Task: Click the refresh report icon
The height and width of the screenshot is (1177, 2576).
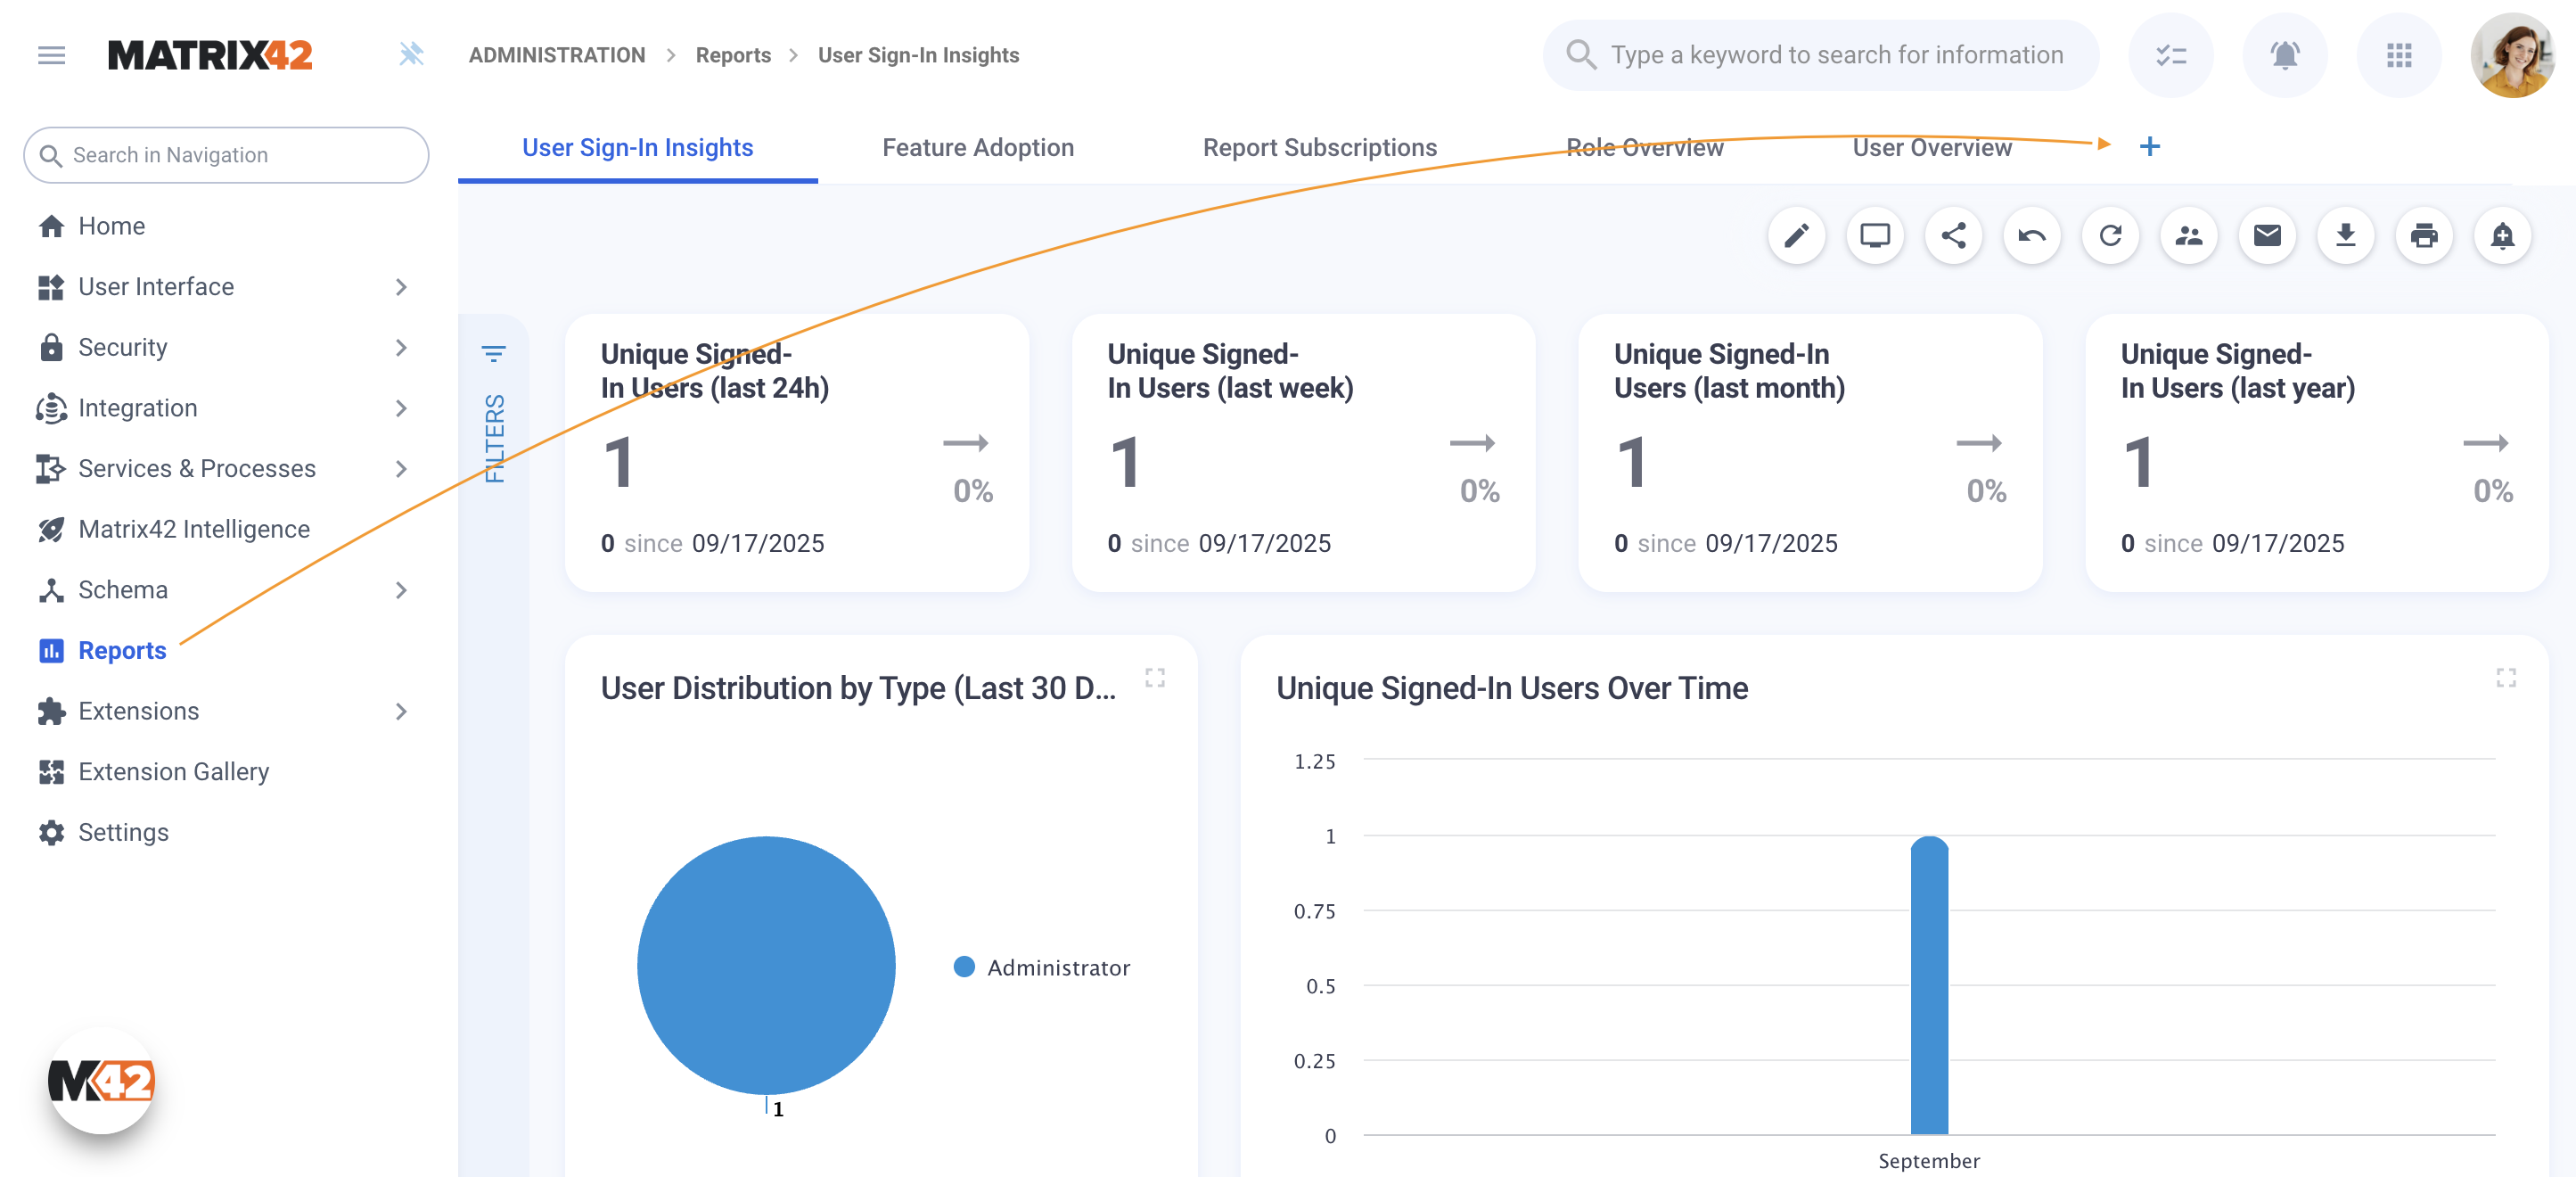Action: pos(2110,235)
